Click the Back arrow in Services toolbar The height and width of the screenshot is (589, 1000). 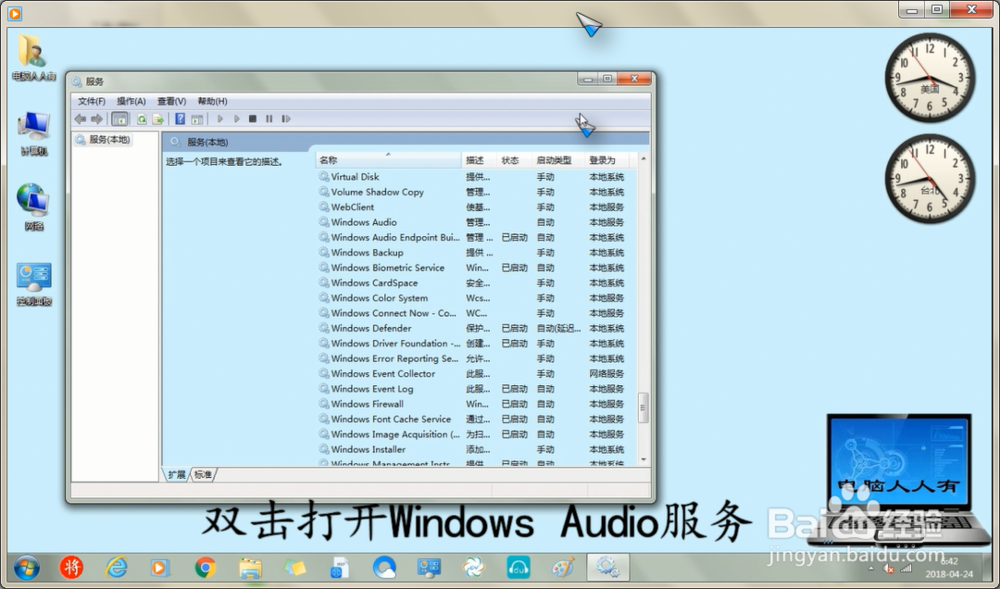(80, 119)
